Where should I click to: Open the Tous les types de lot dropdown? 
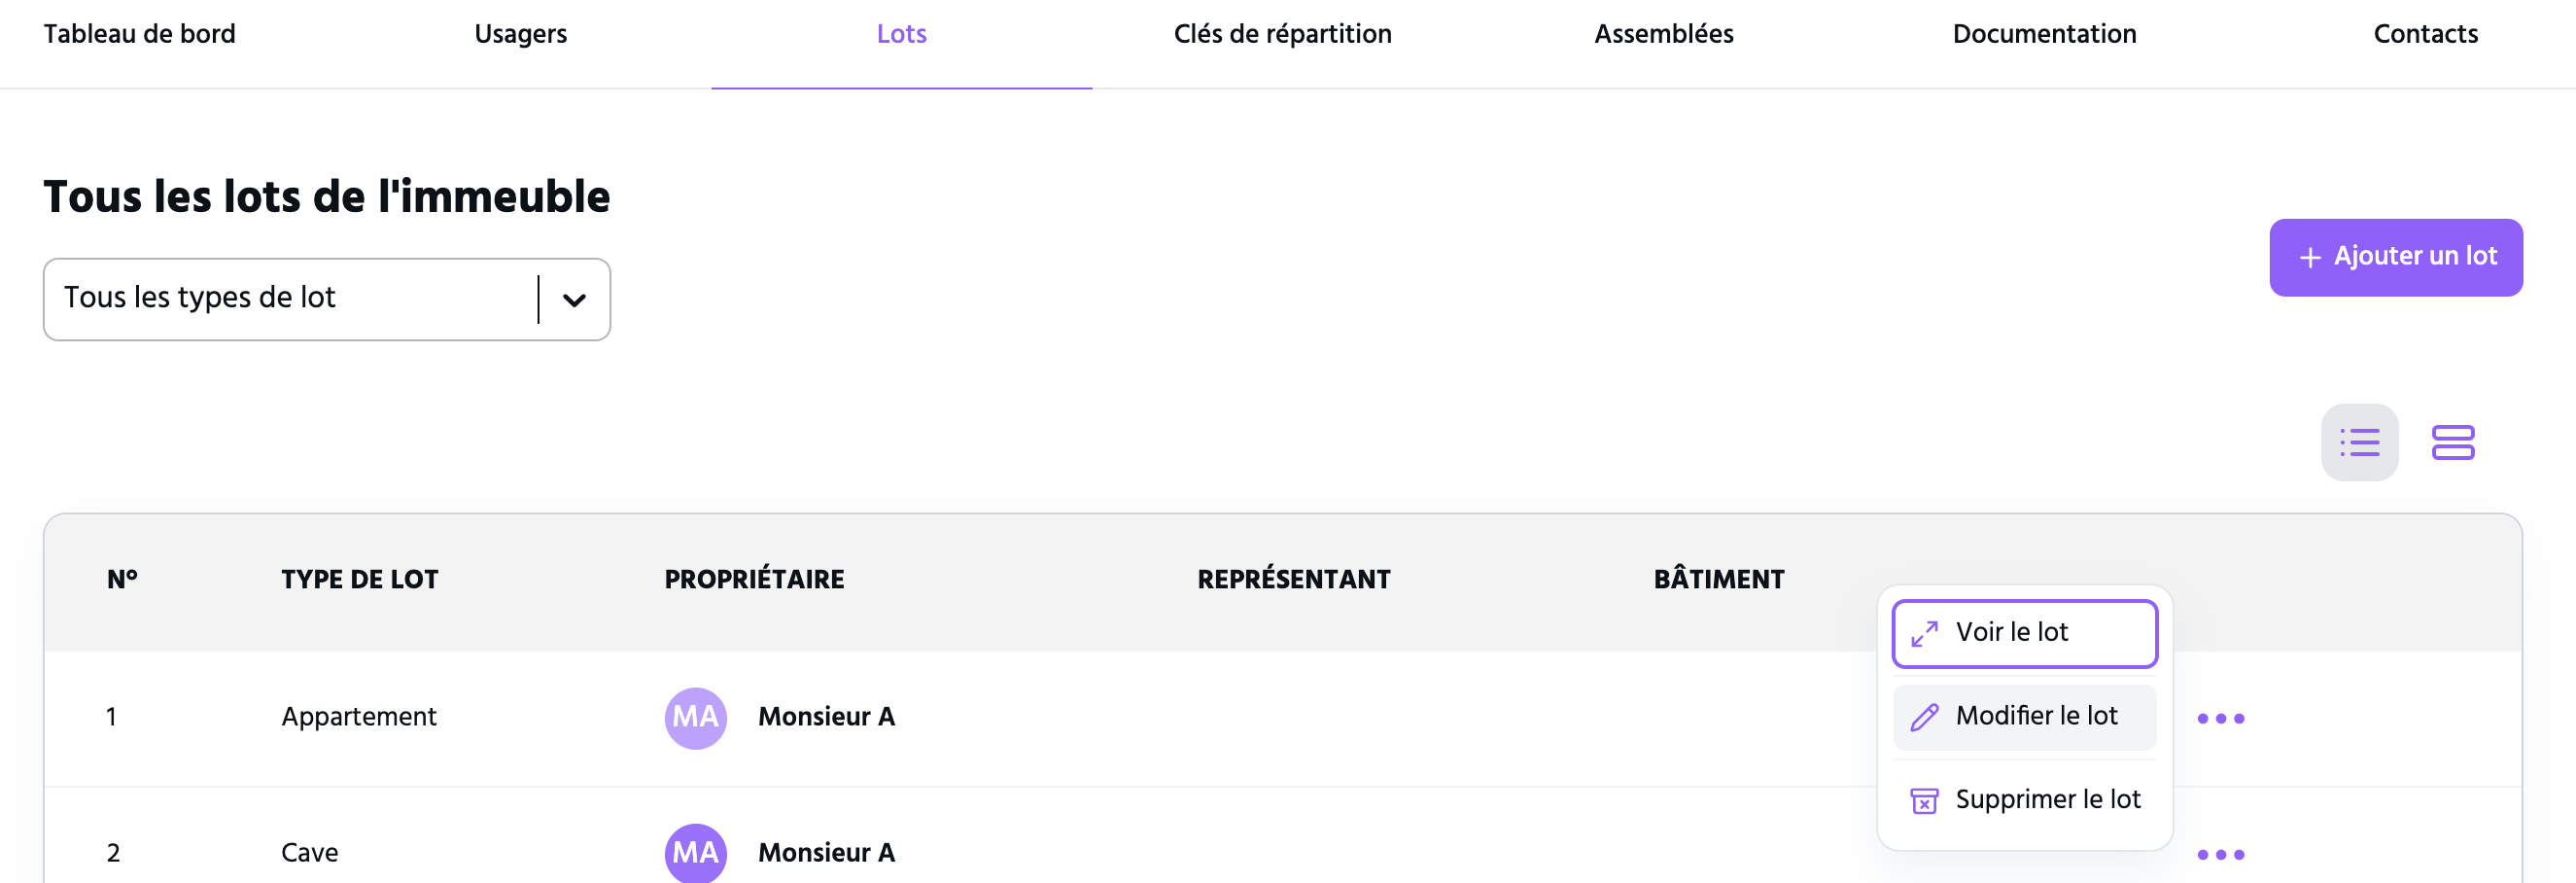click(327, 299)
